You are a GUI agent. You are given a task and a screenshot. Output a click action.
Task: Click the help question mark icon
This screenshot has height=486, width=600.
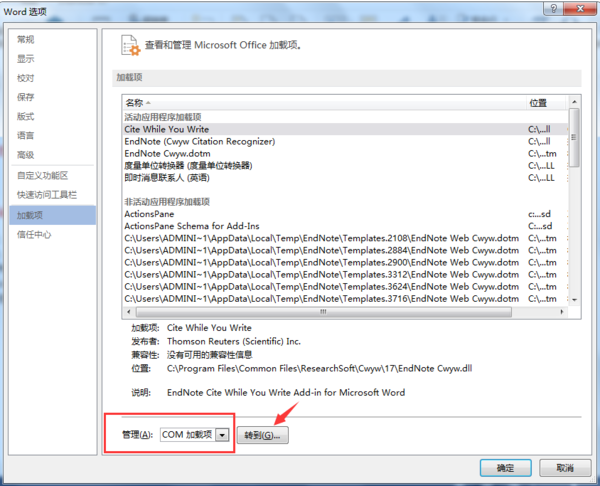point(553,8)
